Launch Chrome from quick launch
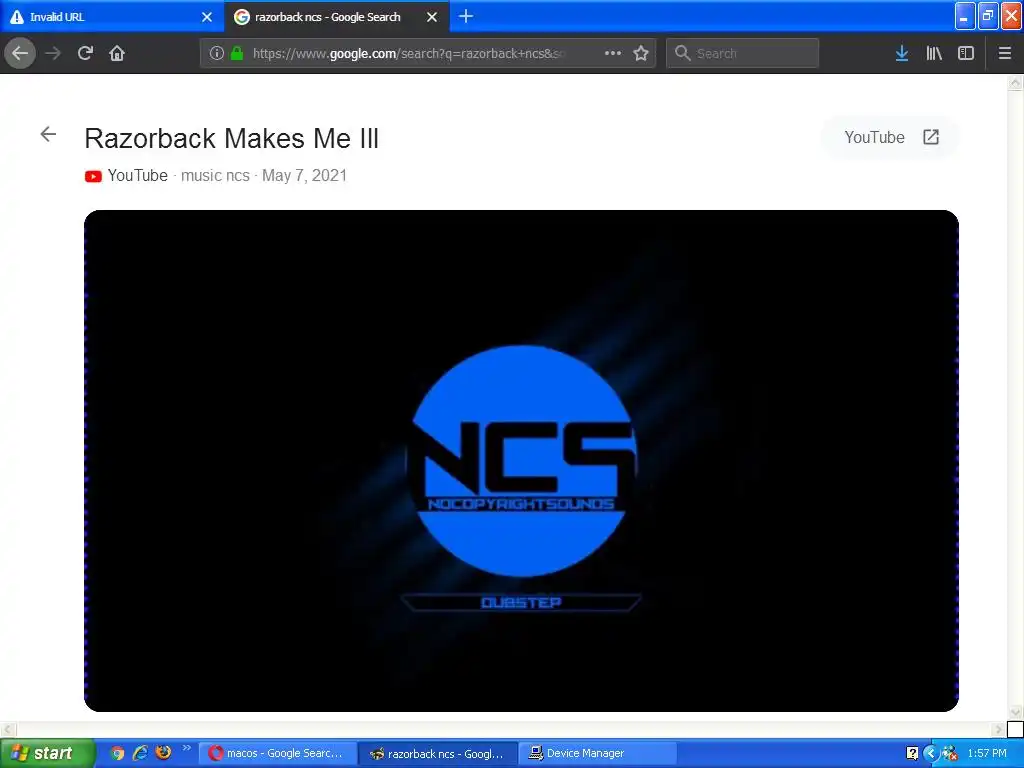Viewport: 1024px width, 768px height. coord(117,753)
